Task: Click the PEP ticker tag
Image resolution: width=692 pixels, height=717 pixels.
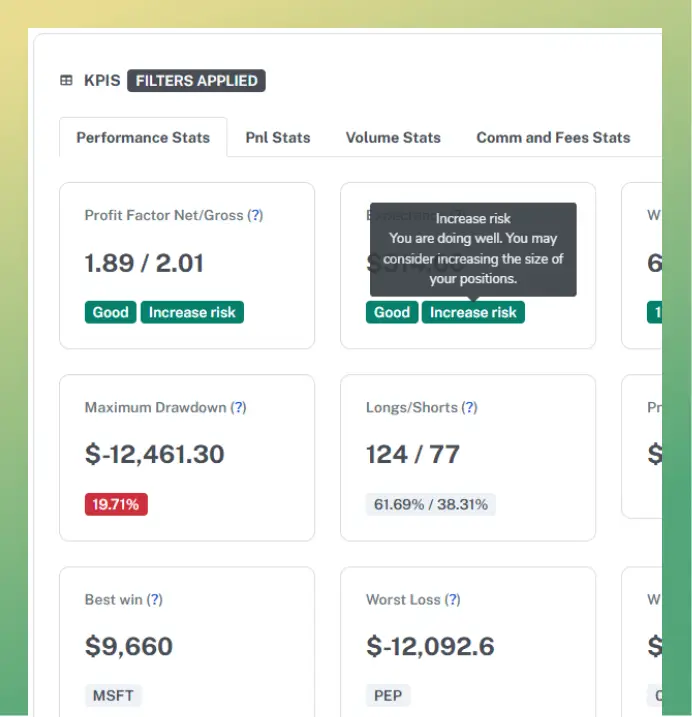Action: pos(388,695)
